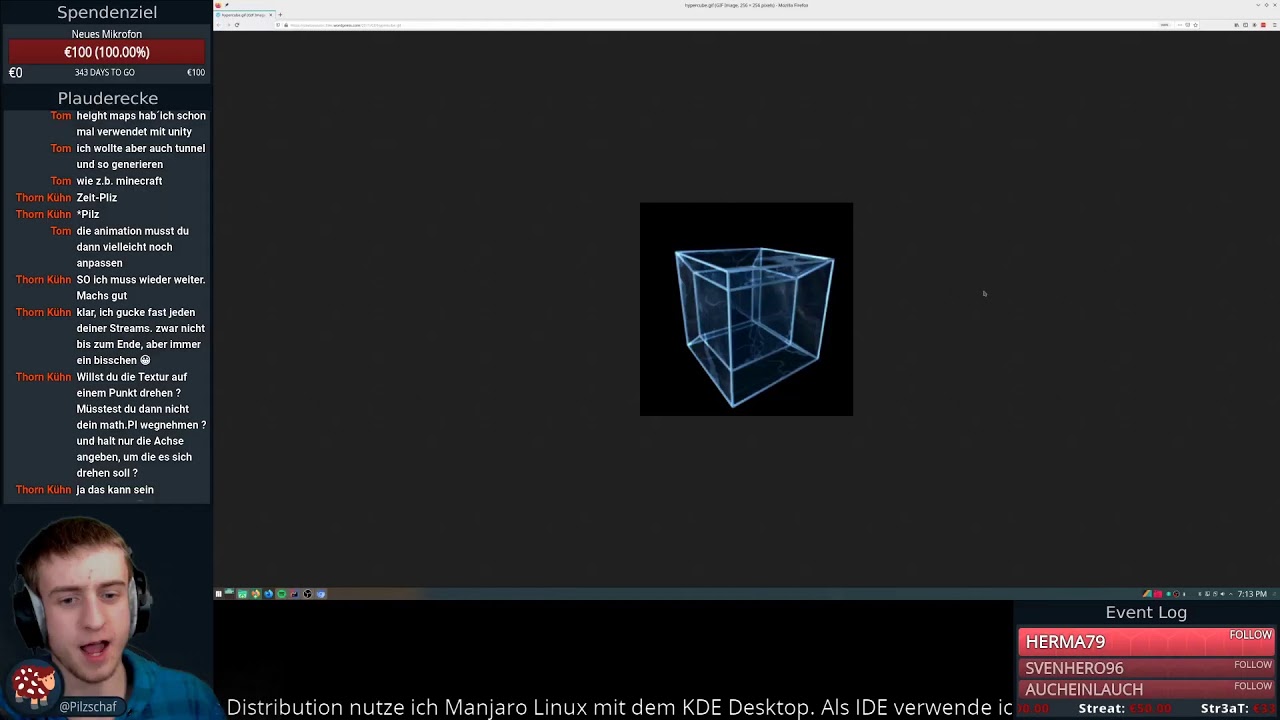
Task: Click the green Spotify-like taskbar icon
Action: click(x=281, y=594)
